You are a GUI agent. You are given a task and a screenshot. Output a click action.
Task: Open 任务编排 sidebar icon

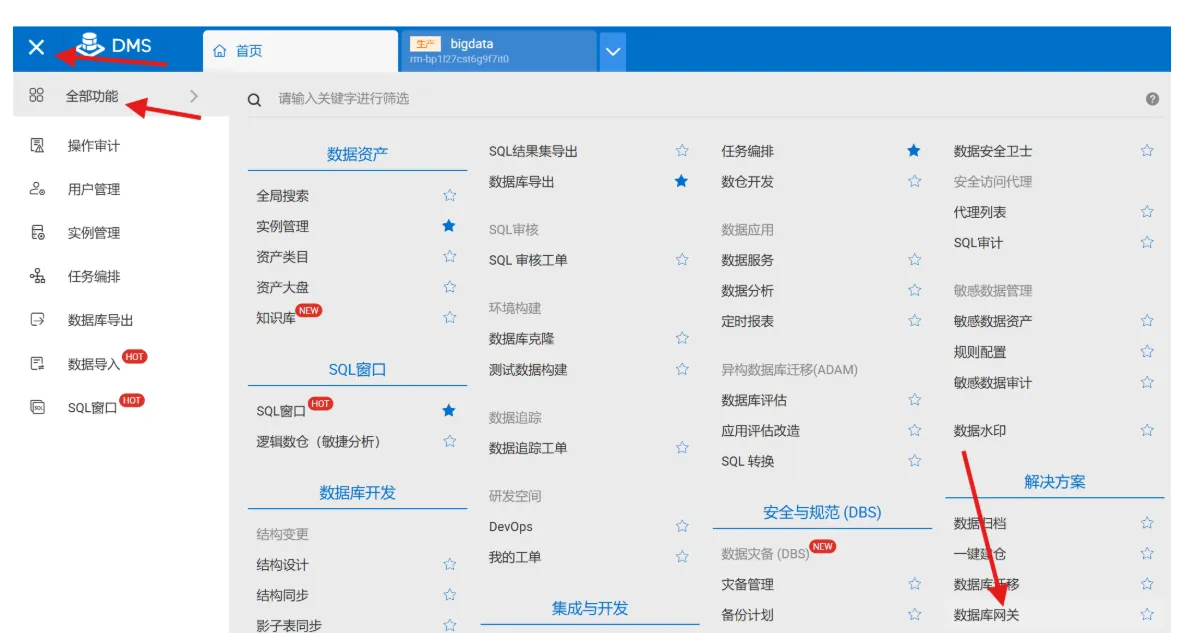click(37, 276)
